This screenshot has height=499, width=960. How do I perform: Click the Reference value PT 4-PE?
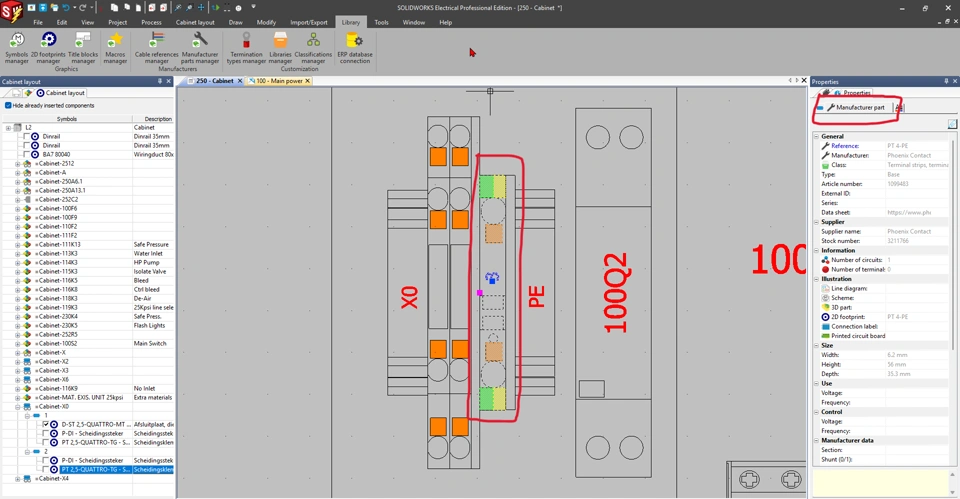tap(899, 146)
